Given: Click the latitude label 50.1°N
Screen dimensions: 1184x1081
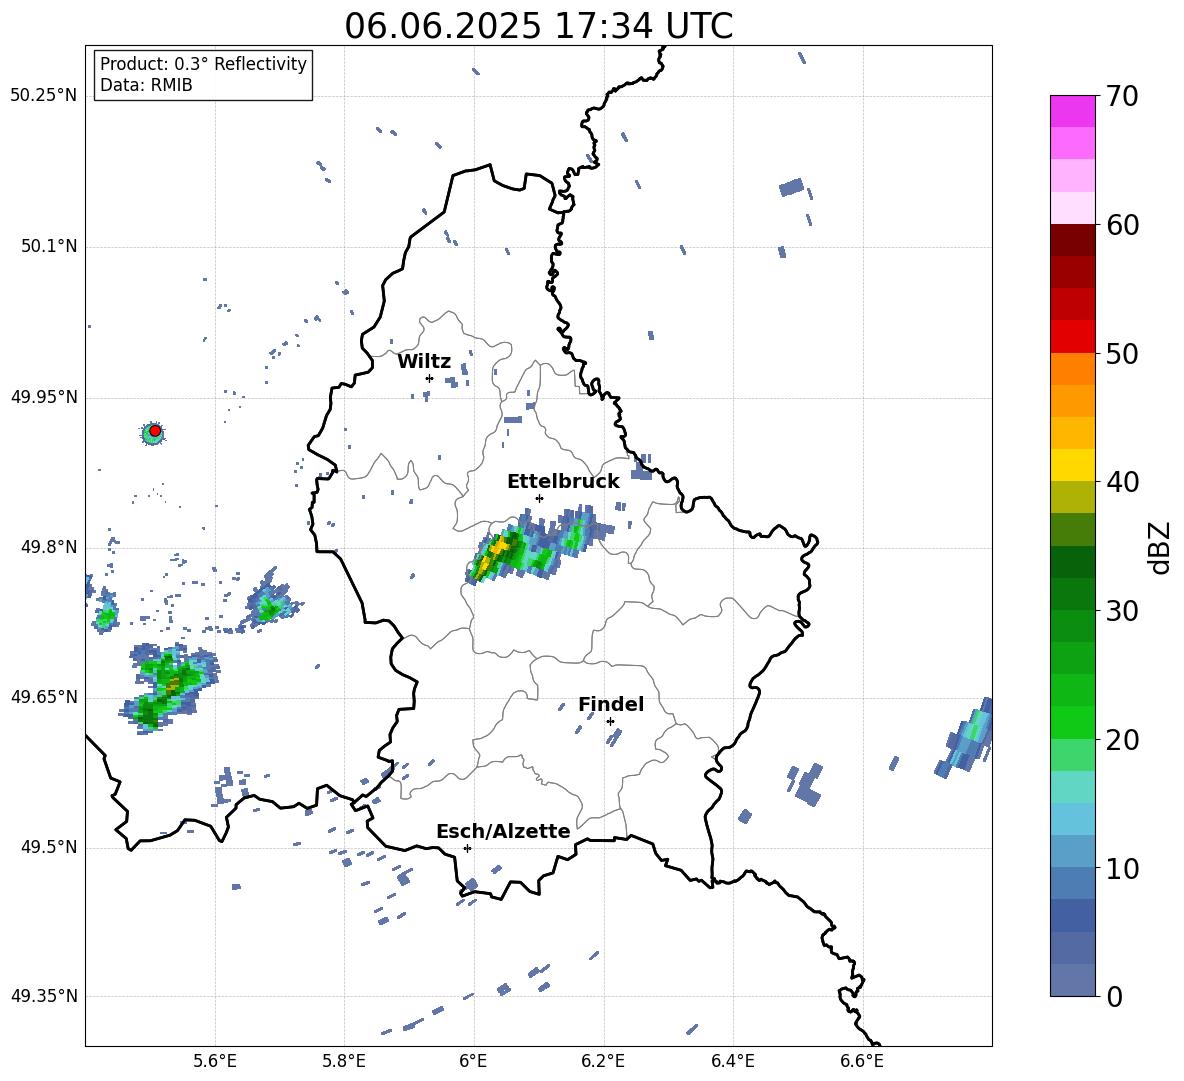Looking at the screenshot, I should coord(48,247).
